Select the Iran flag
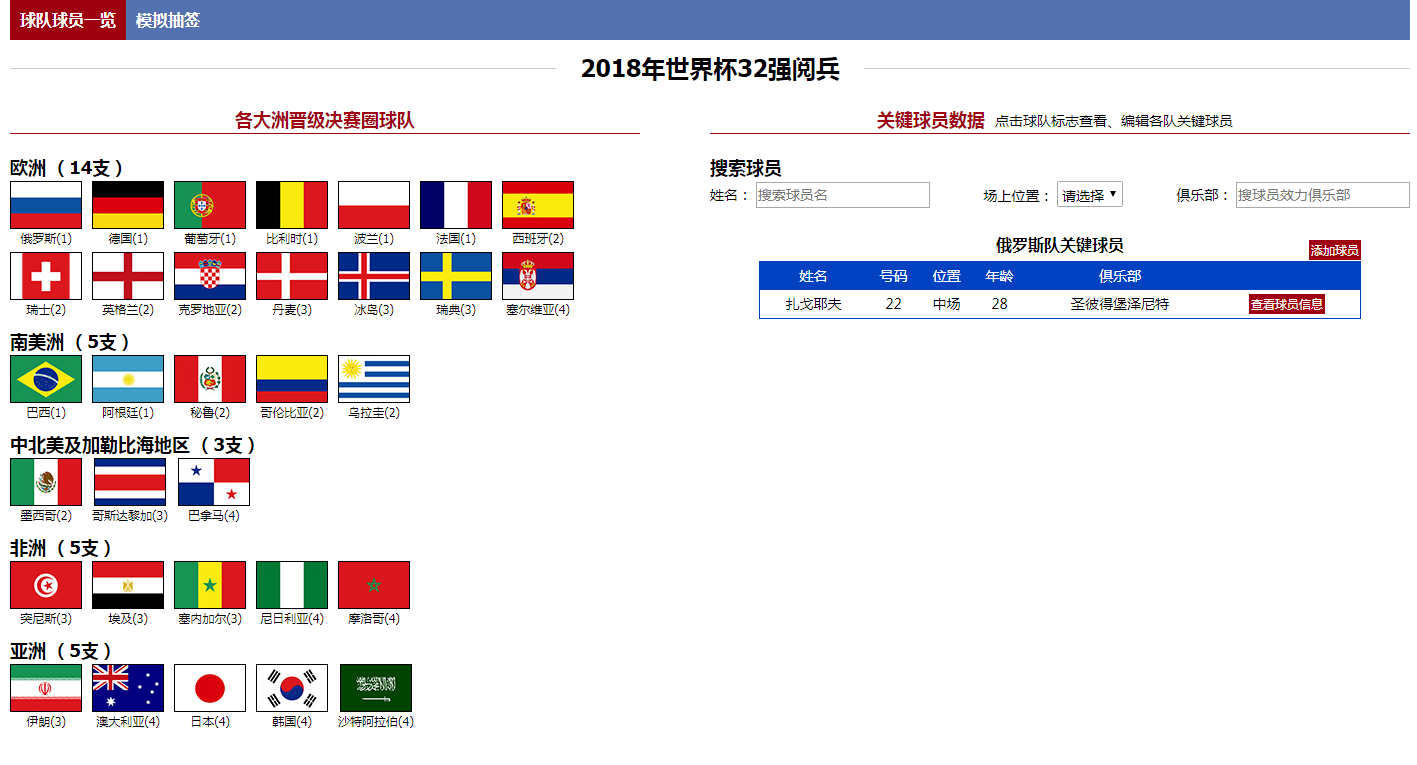Viewport: 1417px width, 765px height. (x=46, y=688)
